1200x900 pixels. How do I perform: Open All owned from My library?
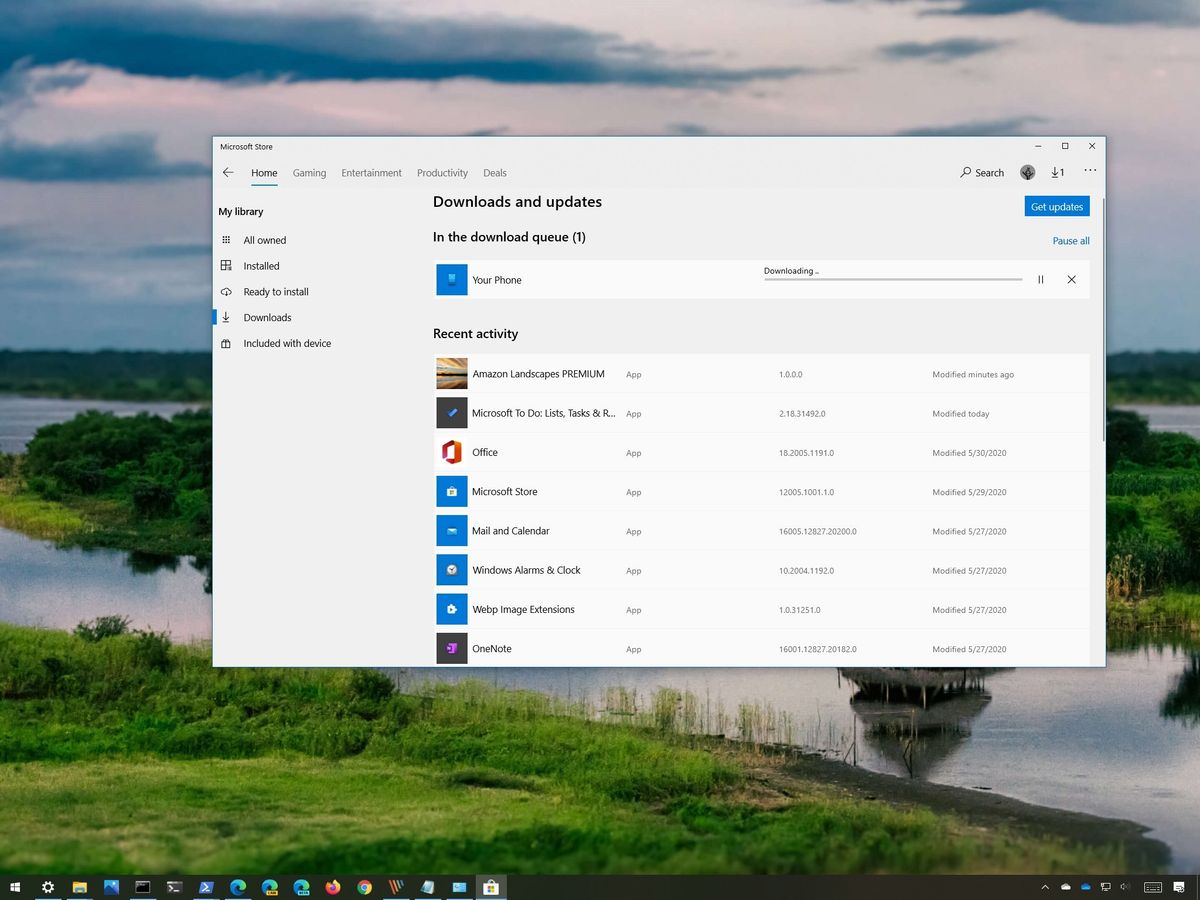[225, 240]
